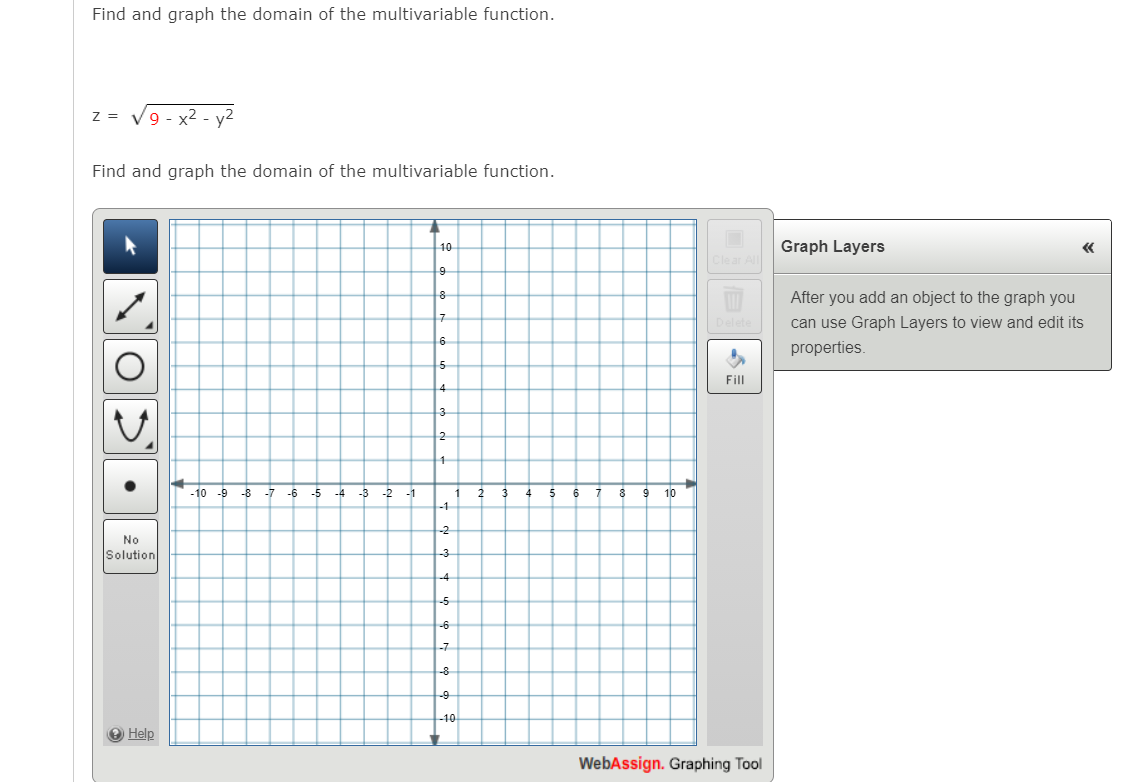Select the line drawing tool

(x=130, y=306)
